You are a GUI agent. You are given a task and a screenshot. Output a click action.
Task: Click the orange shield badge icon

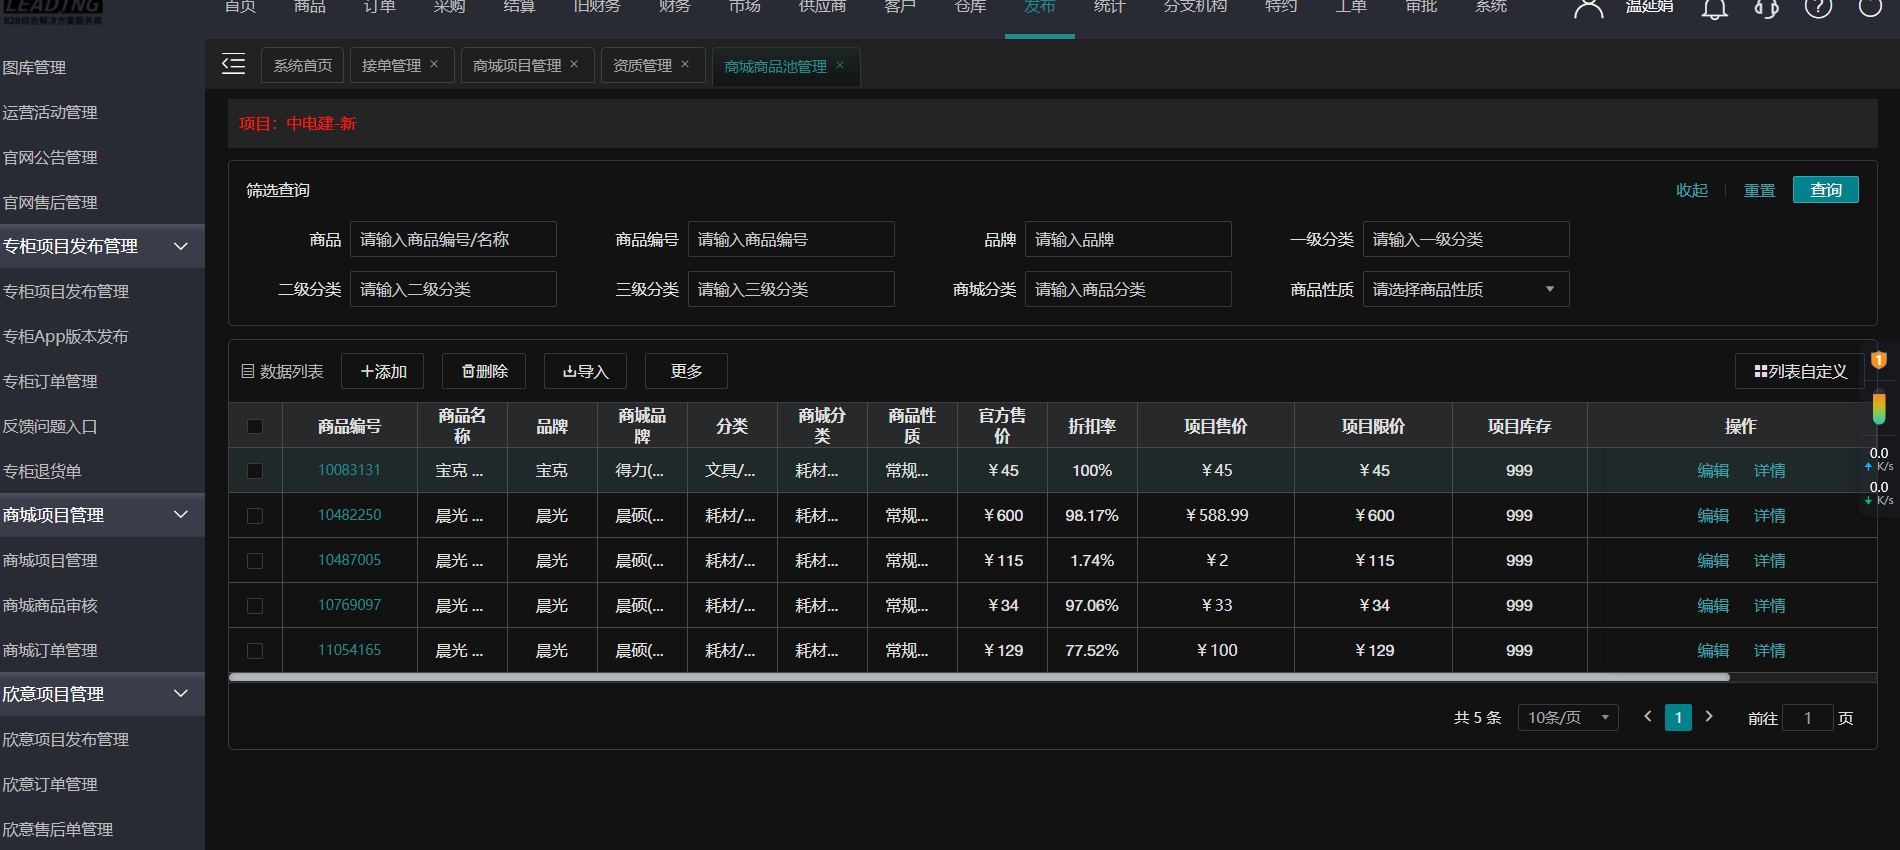tap(1879, 360)
